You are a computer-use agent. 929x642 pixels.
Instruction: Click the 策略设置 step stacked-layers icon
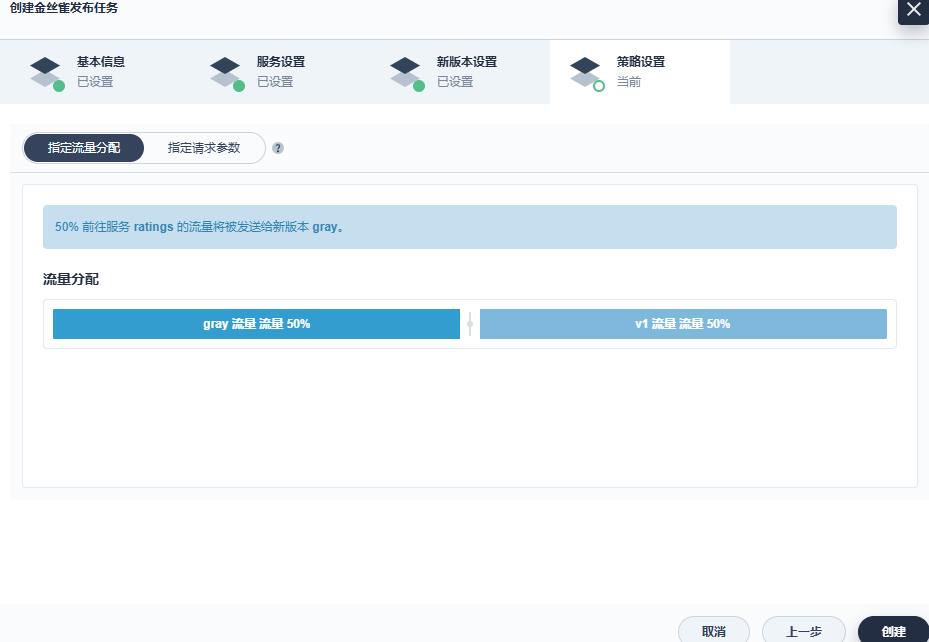585,71
